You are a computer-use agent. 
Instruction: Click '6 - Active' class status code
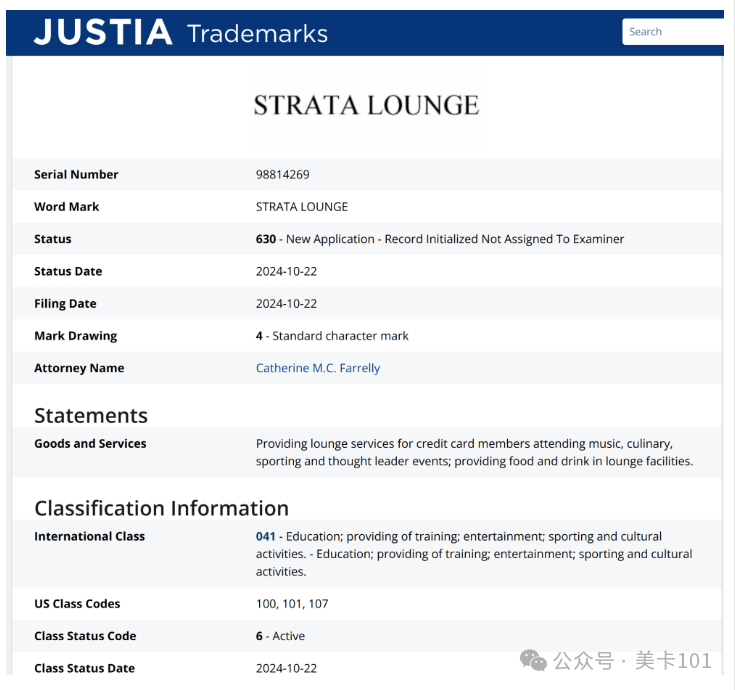click(280, 636)
